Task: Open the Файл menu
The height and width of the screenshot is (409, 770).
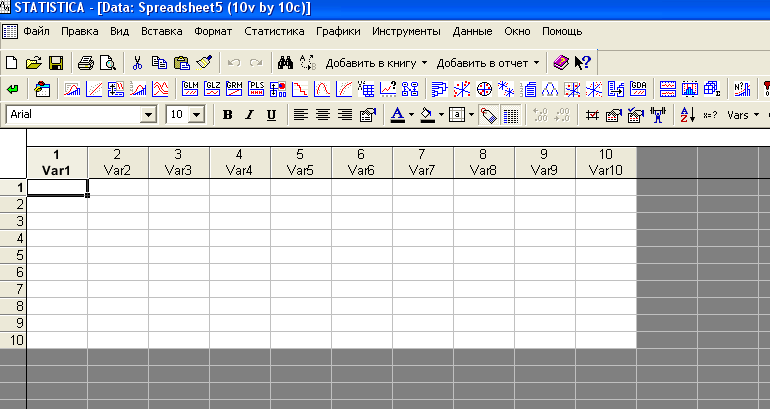Action: click(x=36, y=31)
